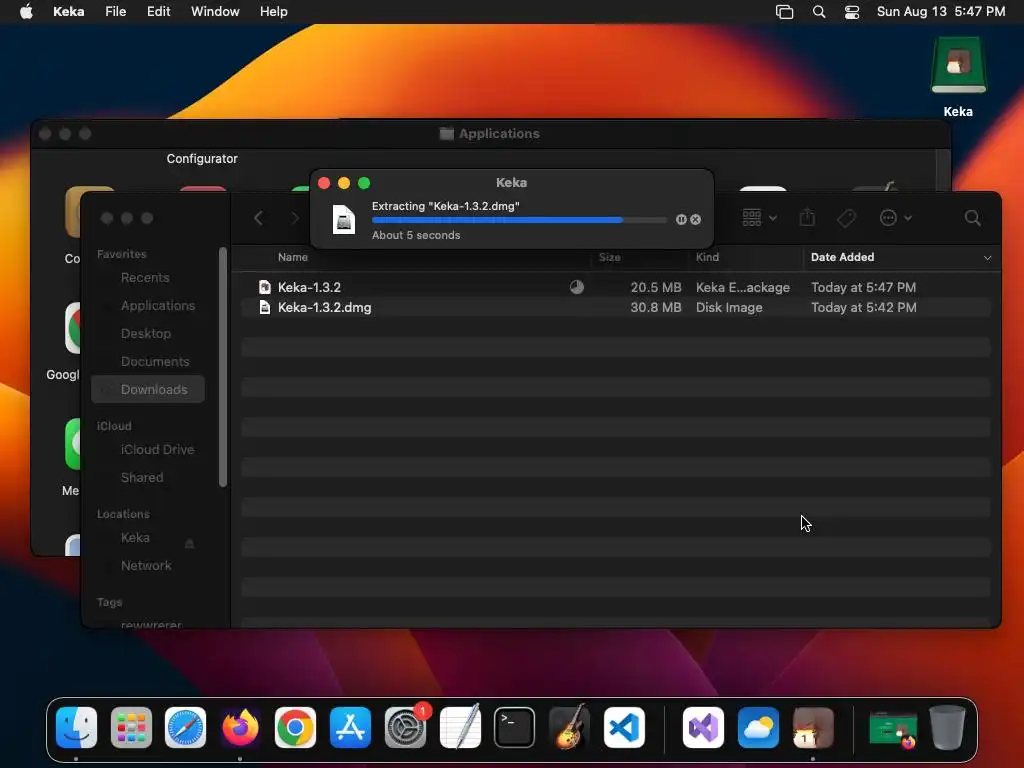Screen dimensions: 1024x768
Task: Pause the Keka extraction
Action: tap(681, 219)
